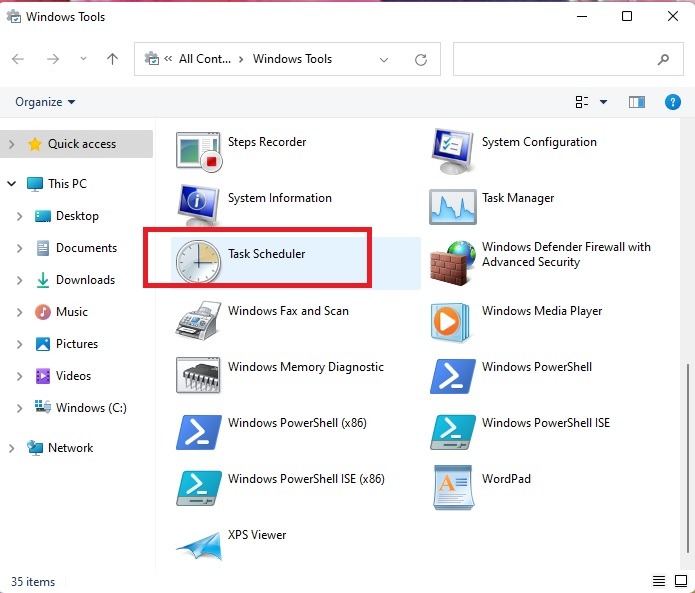Screen dimensions: 695x593
Task: Click the file list vertical scrollbar
Action: pyautogui.click(x=688, y=458)
